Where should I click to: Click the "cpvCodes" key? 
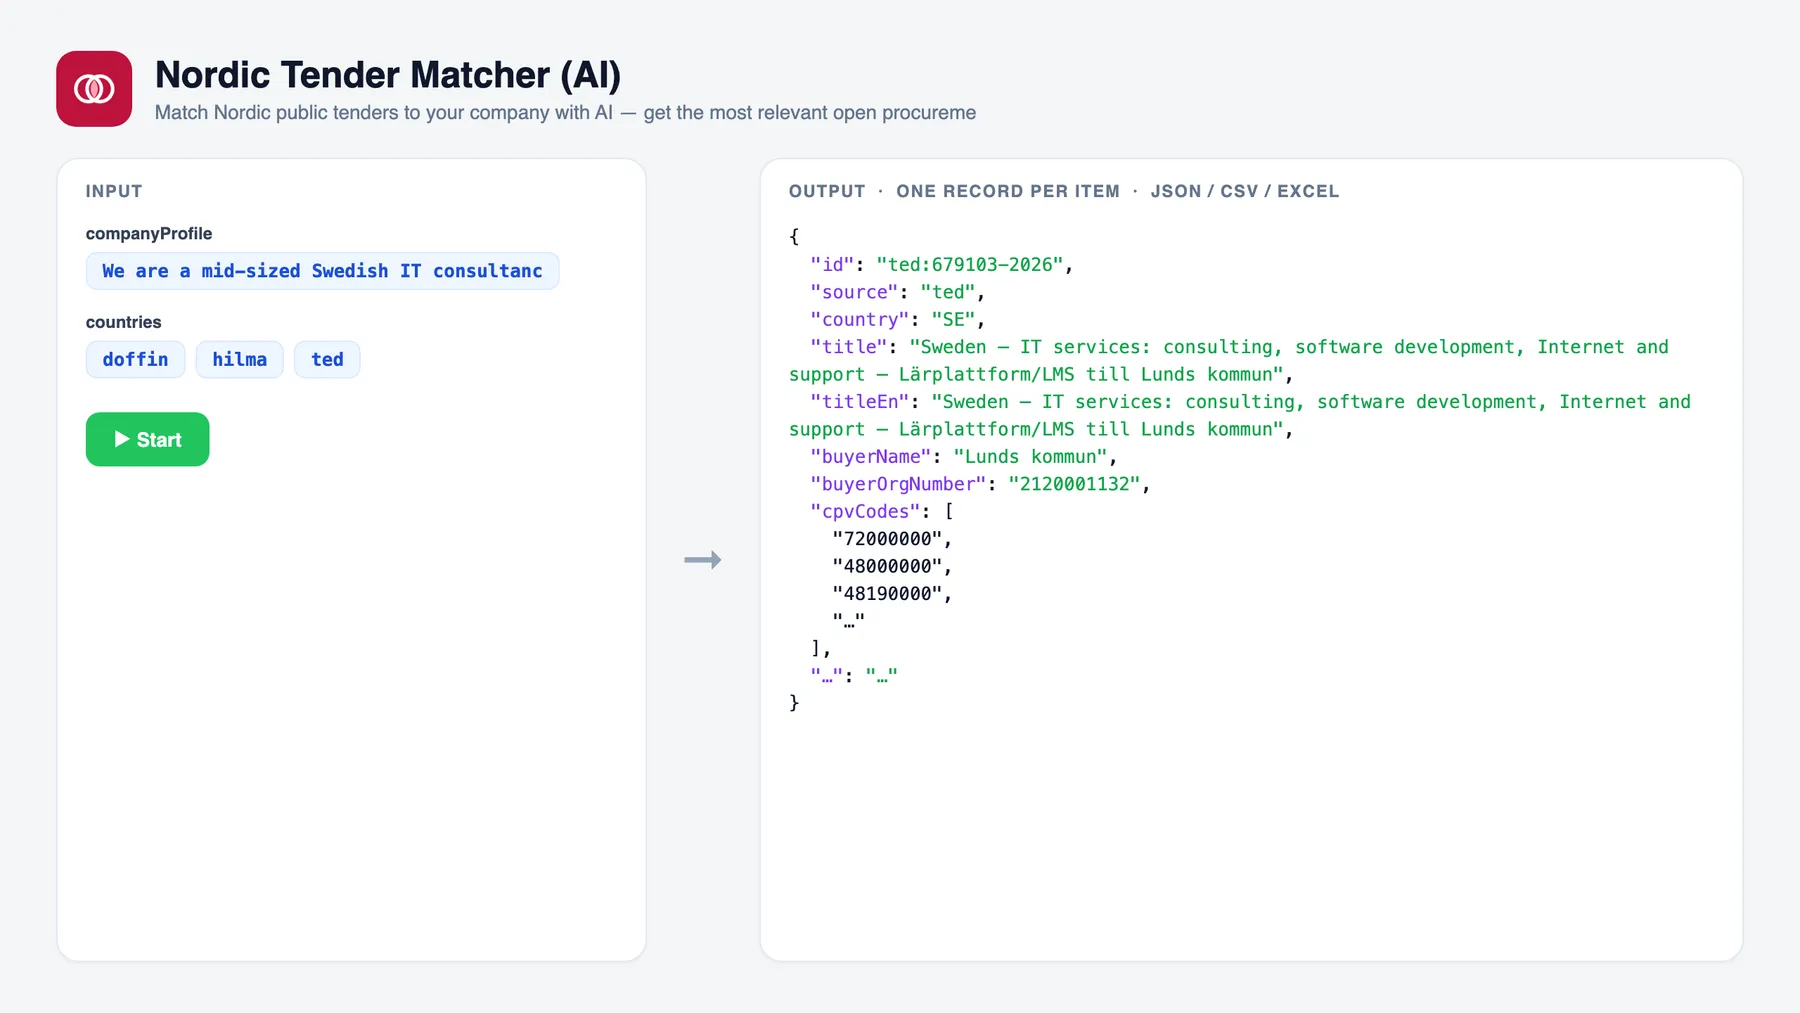pyautogui.click(x=865, y=512)
